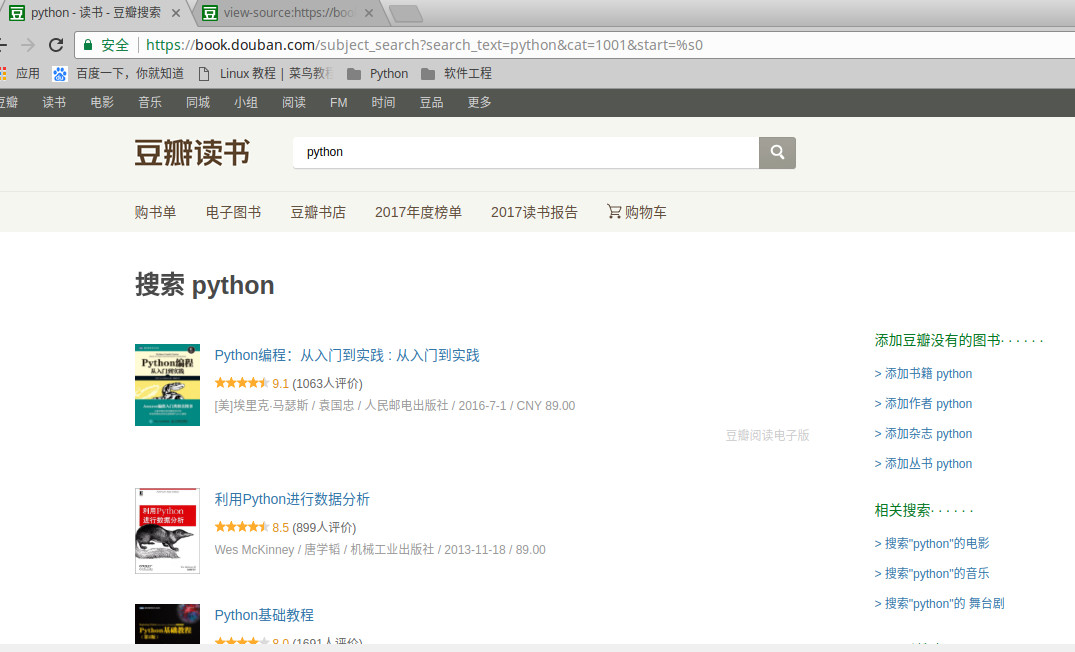Open the 利用Python进行数据分析 title link

(x=292, y=499)
